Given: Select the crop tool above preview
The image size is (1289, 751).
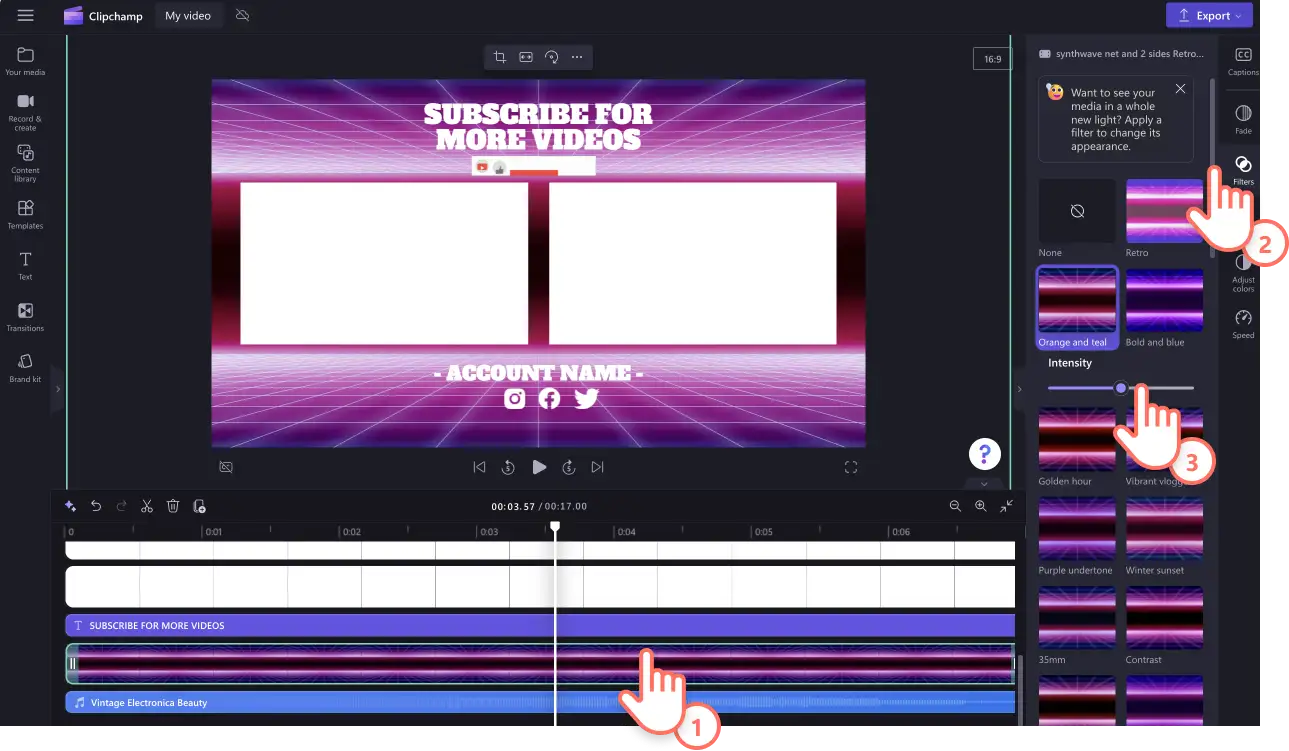Looking at the screenshot, I should 500,57.
